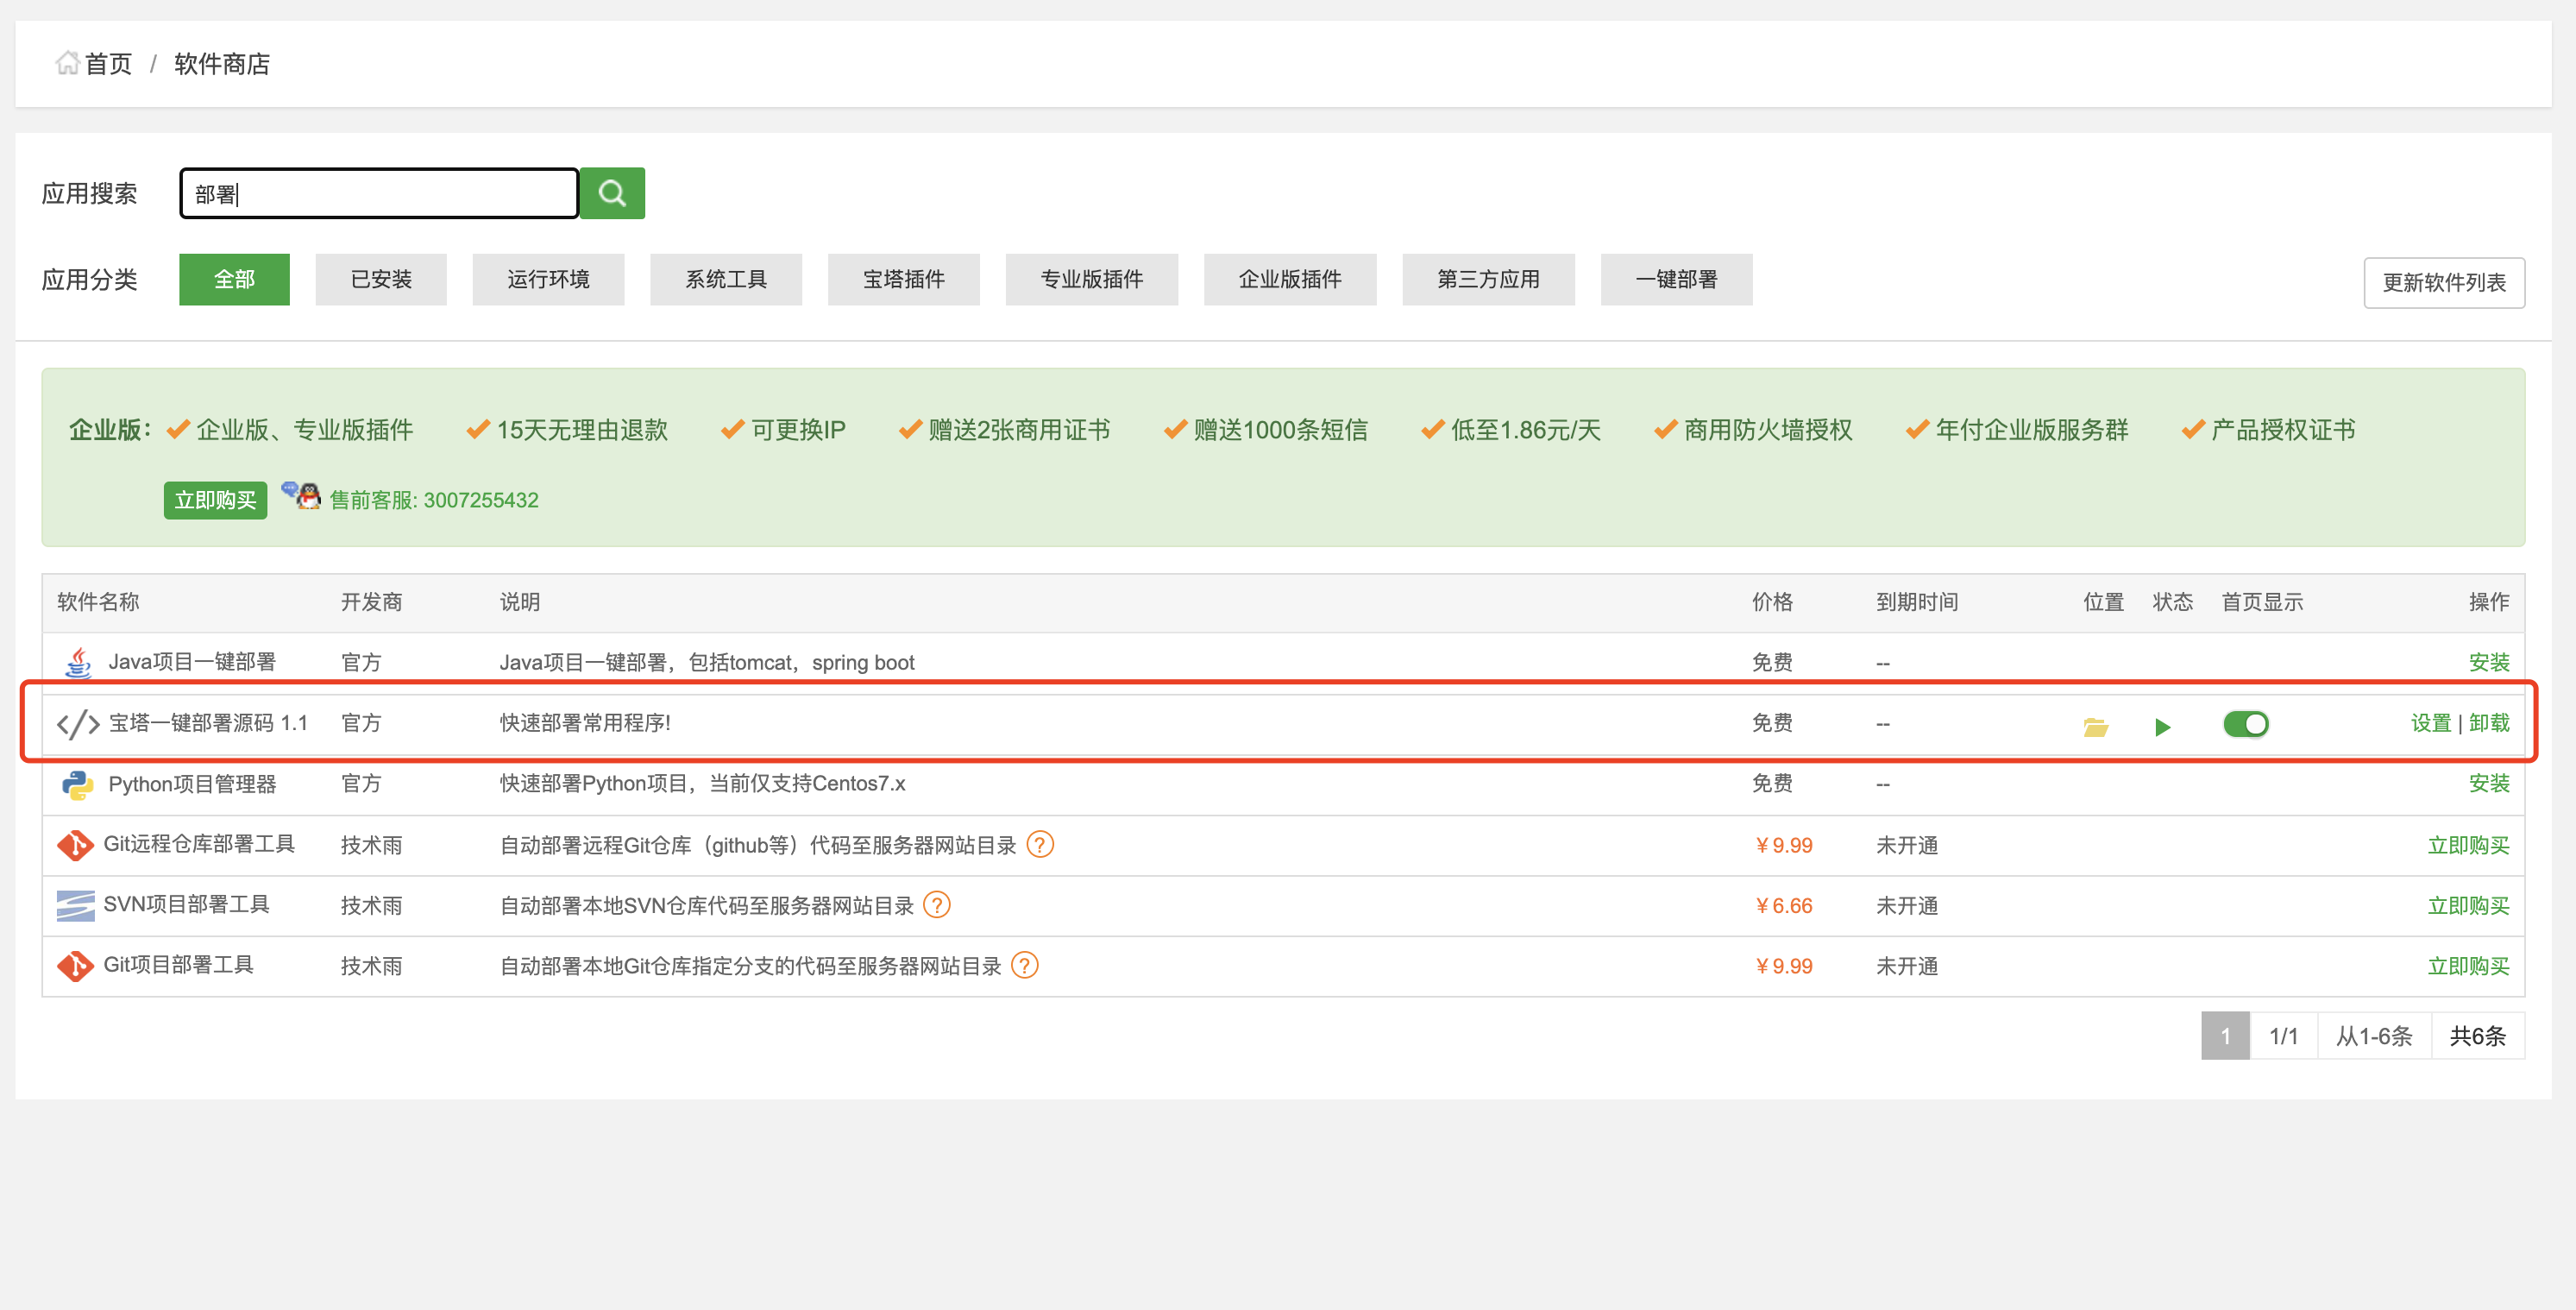Select the 已安装 category filter
2576x1310 pixels.
tap(380, 279)
